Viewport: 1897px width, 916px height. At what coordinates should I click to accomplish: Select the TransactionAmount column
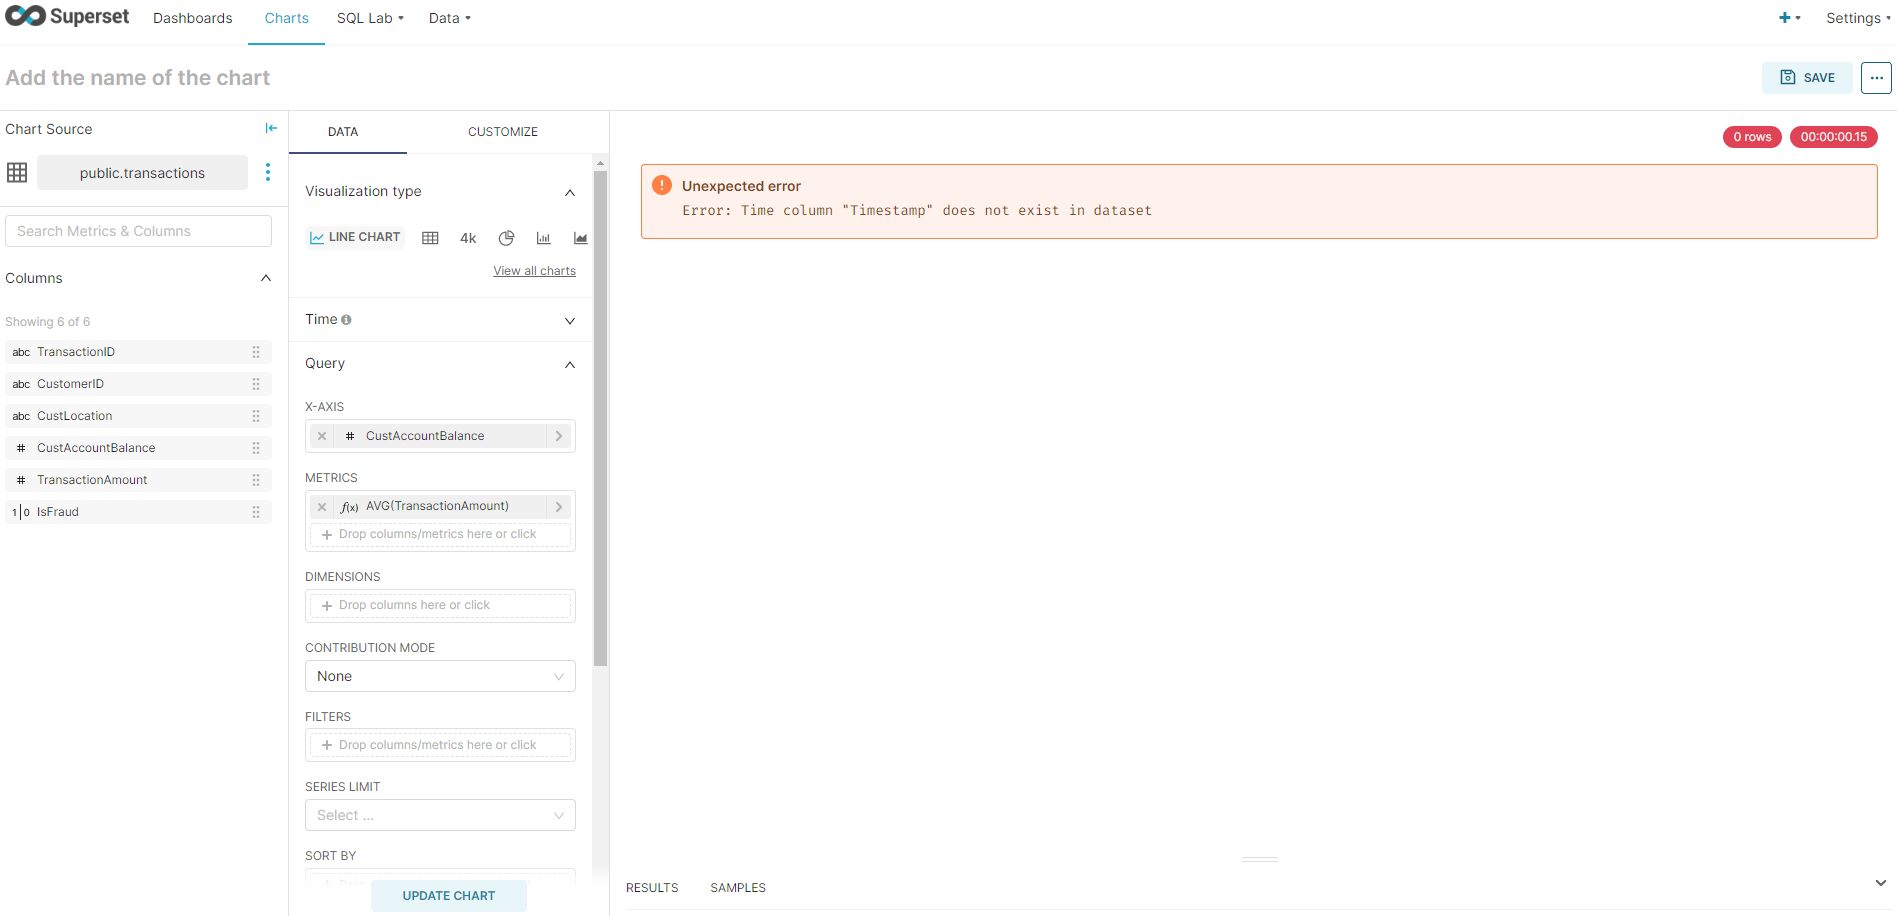point(138,480)
